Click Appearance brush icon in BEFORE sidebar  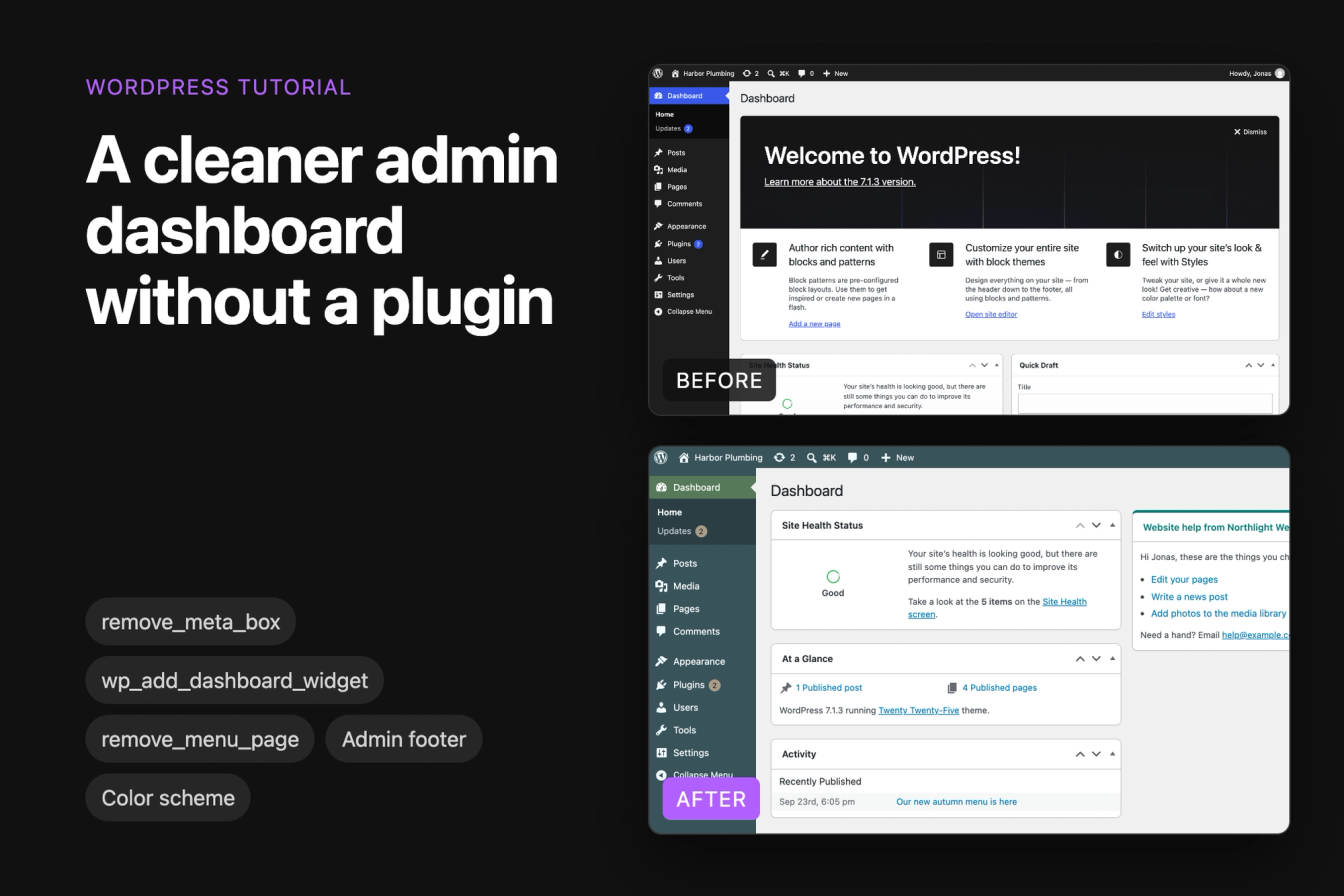[658, 226]
